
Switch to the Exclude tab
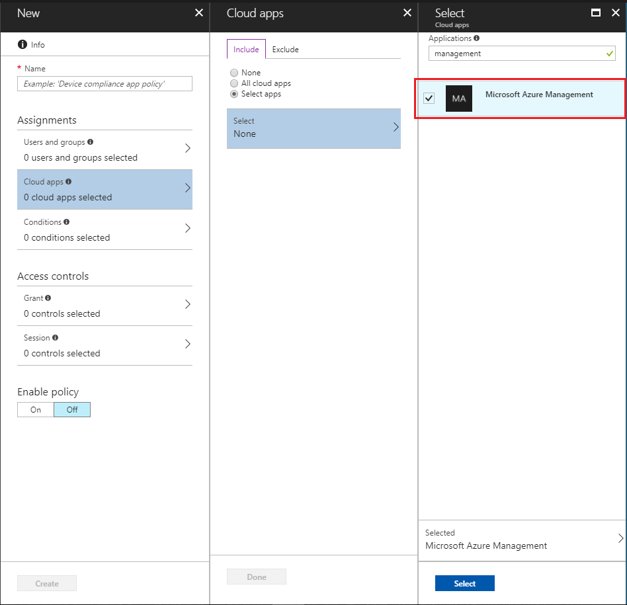click(285, 49)
